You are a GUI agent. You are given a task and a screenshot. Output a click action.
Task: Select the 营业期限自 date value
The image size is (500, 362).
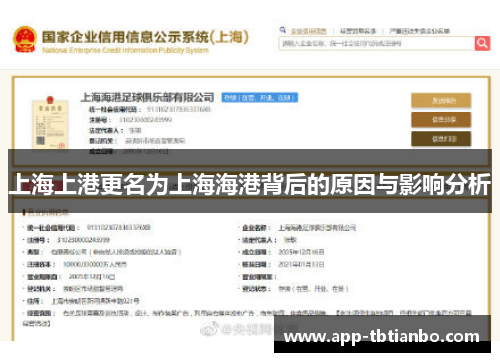tap(92, 277)
